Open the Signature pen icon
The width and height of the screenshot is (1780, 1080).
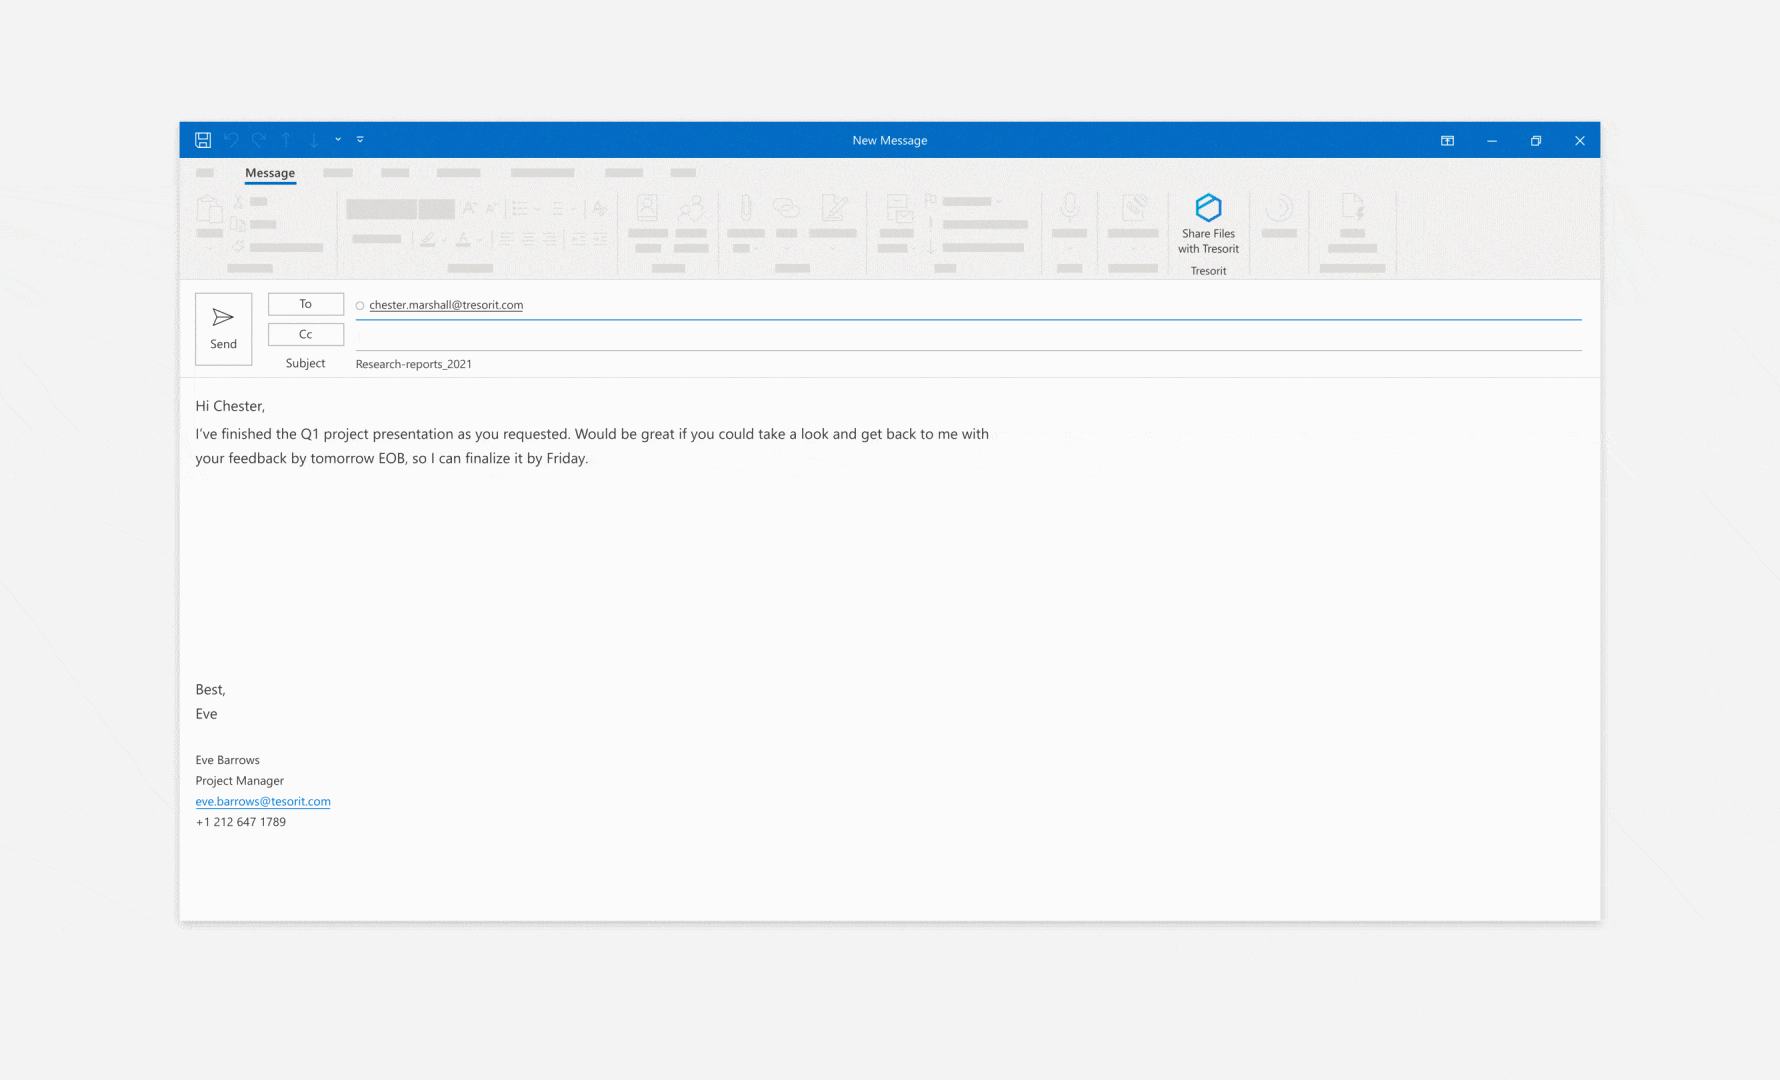[x=834, y=208]
